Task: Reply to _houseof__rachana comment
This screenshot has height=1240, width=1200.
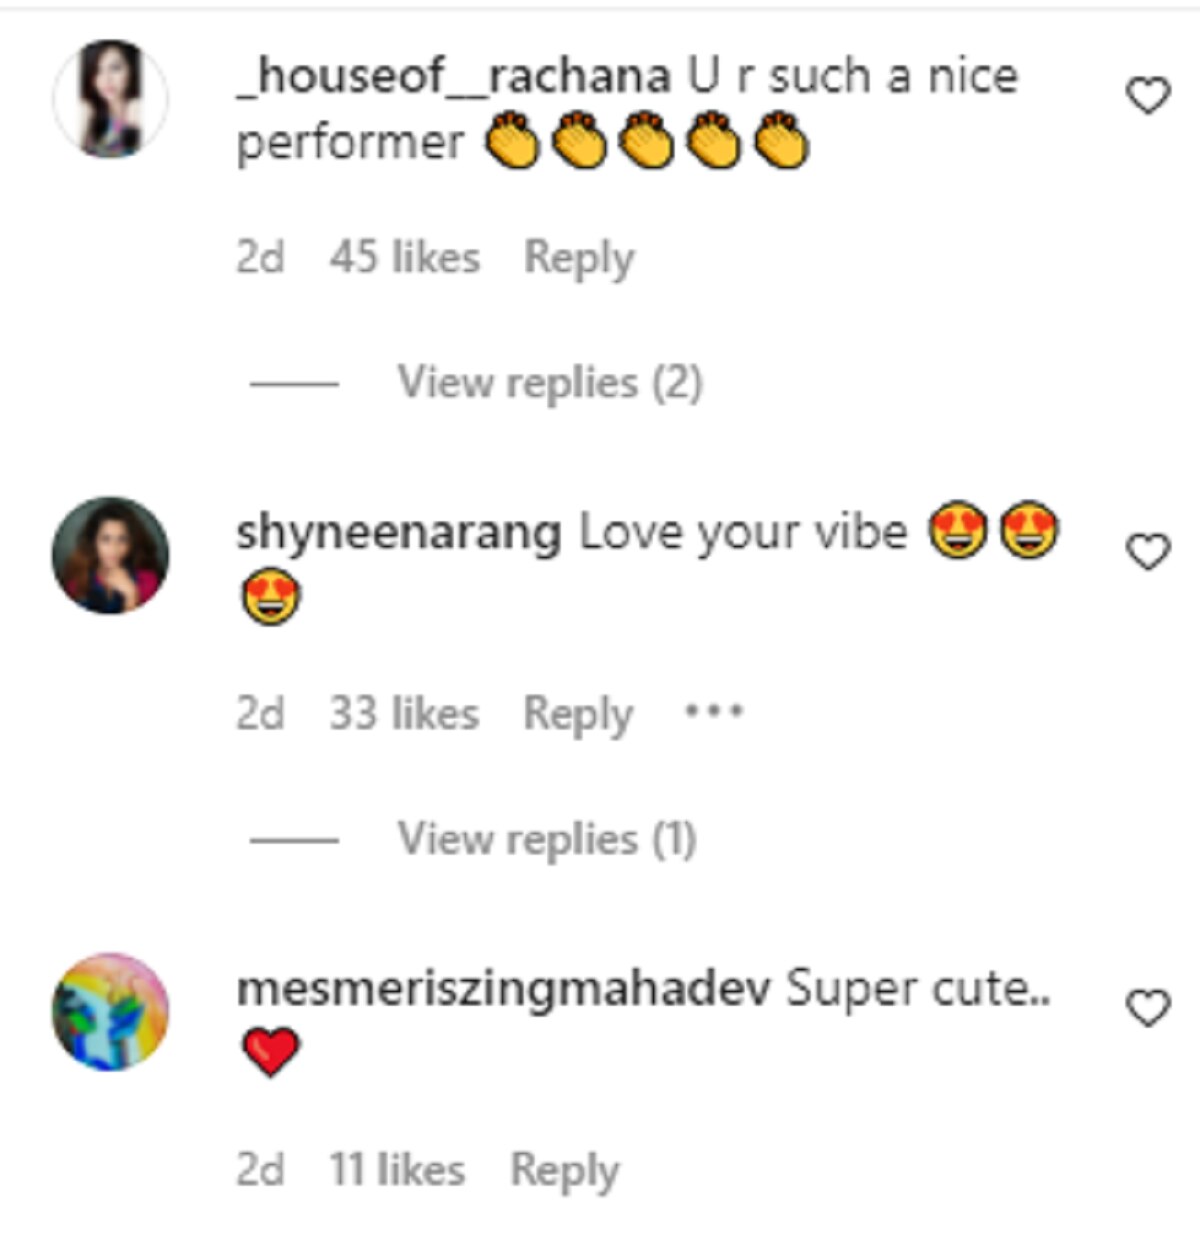Action: 579,258
